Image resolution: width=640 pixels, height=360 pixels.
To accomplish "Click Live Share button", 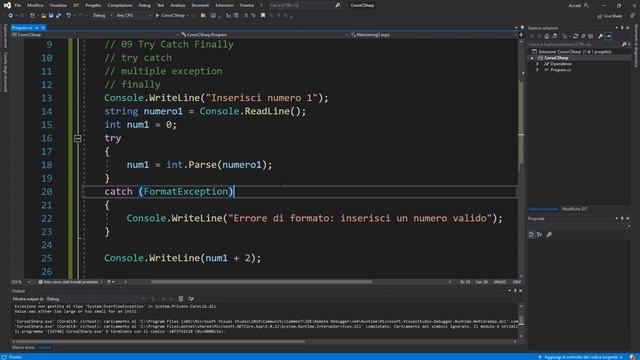I will click(610, 16).
